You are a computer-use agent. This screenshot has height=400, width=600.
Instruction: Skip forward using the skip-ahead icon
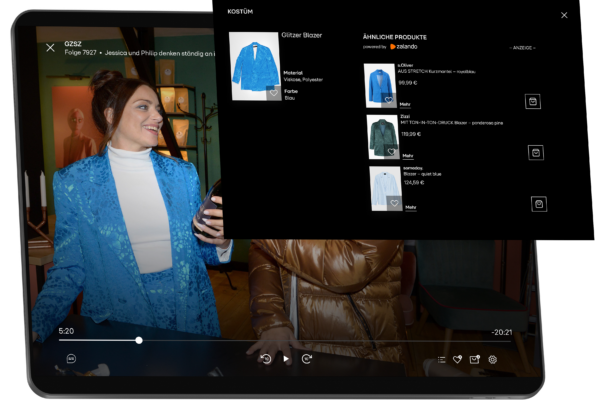(x=307, y=359)
